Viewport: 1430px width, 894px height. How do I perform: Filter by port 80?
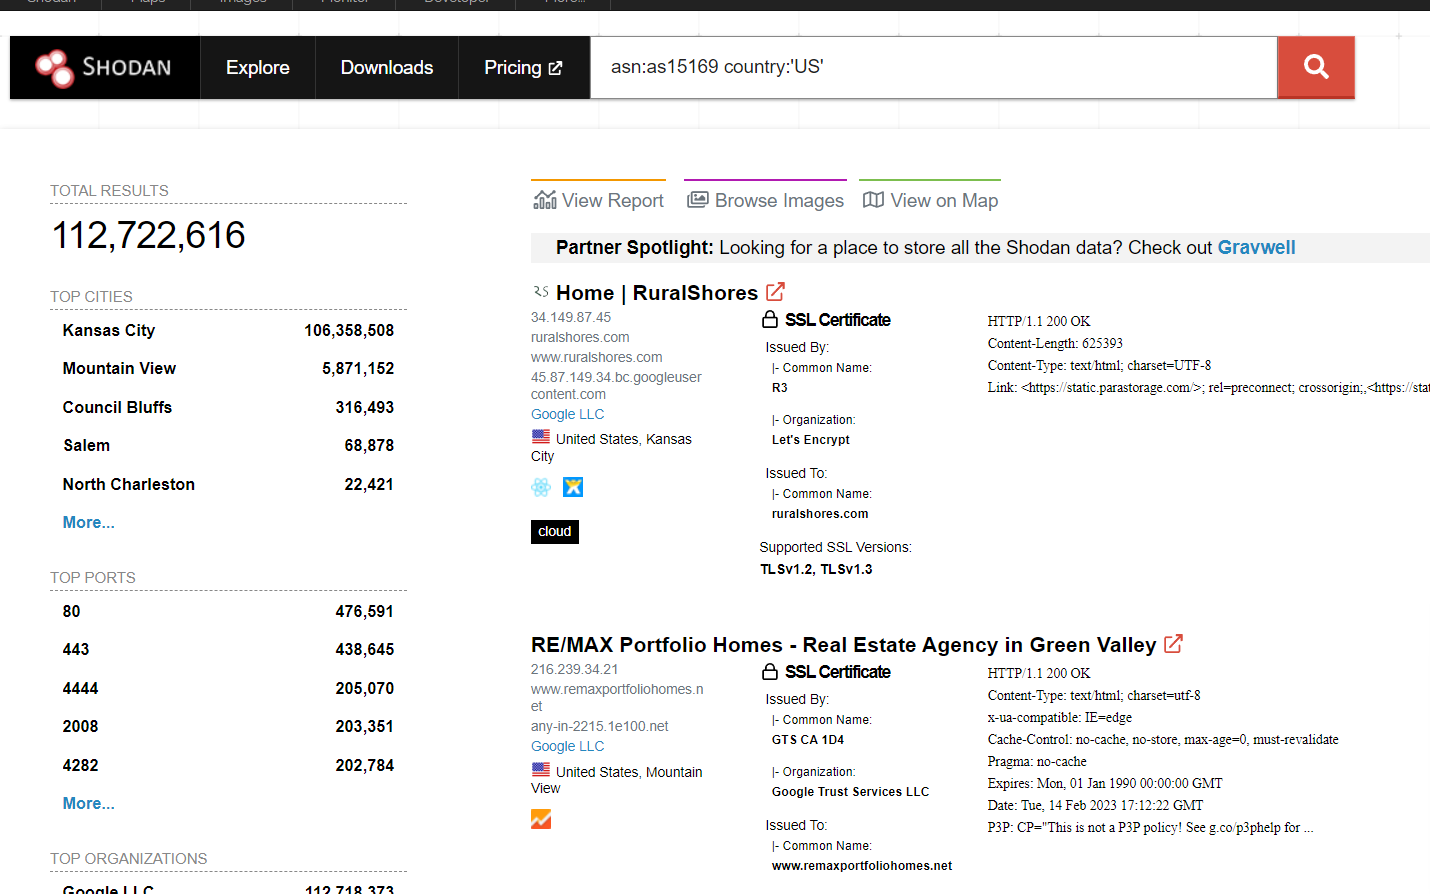coord(71,611)
